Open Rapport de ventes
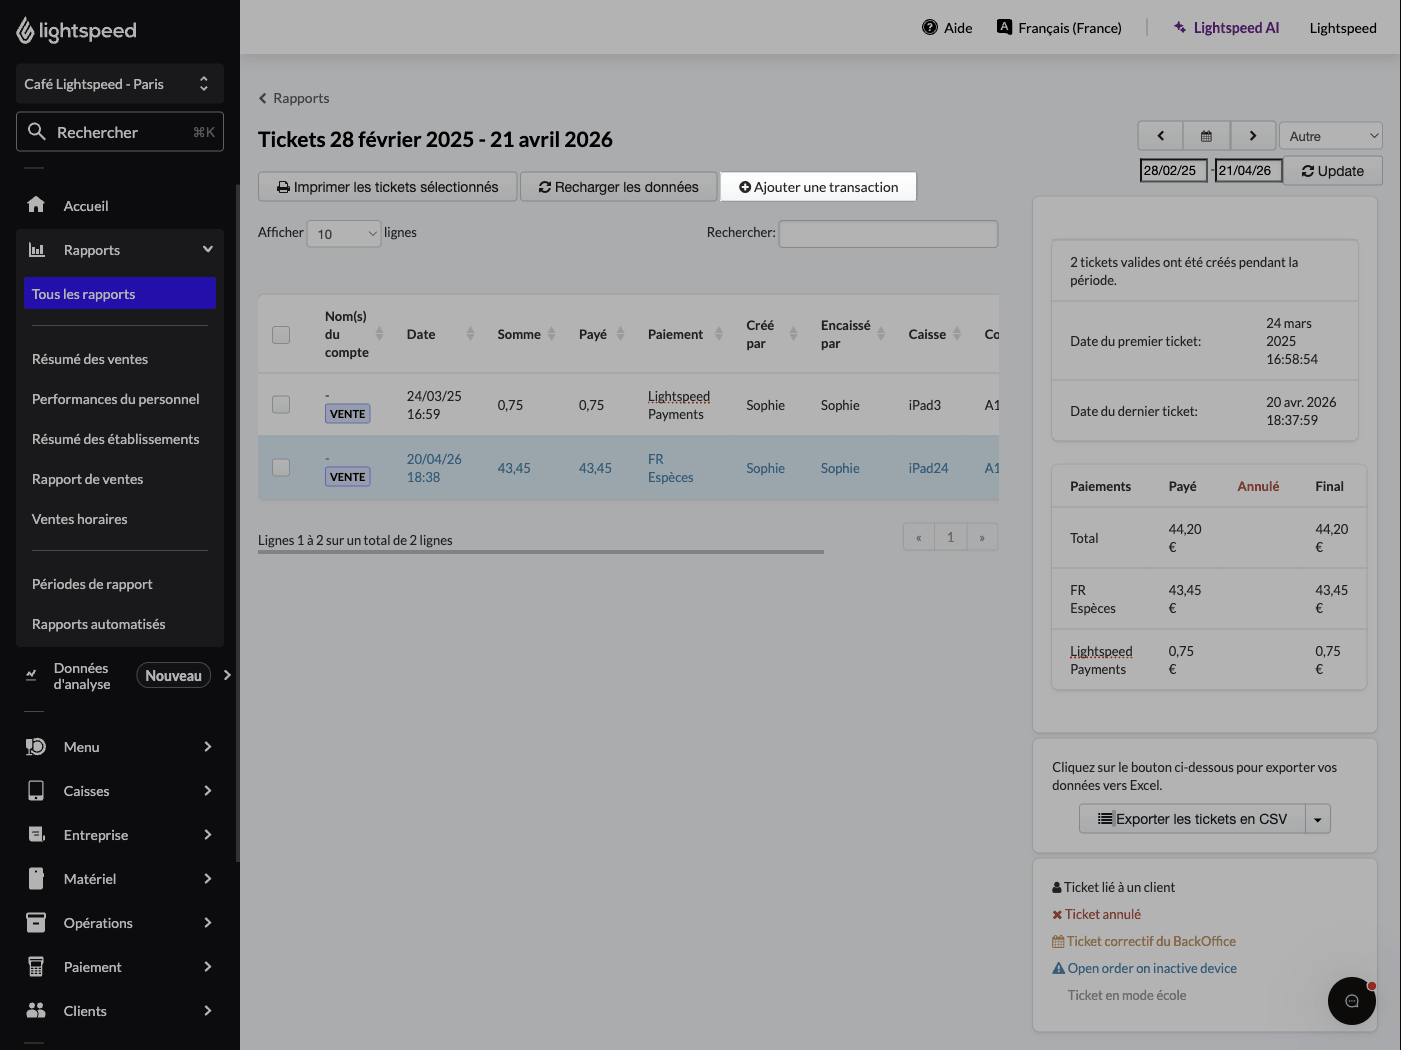The image size is (1401, 1050). [x=88, y=479]
